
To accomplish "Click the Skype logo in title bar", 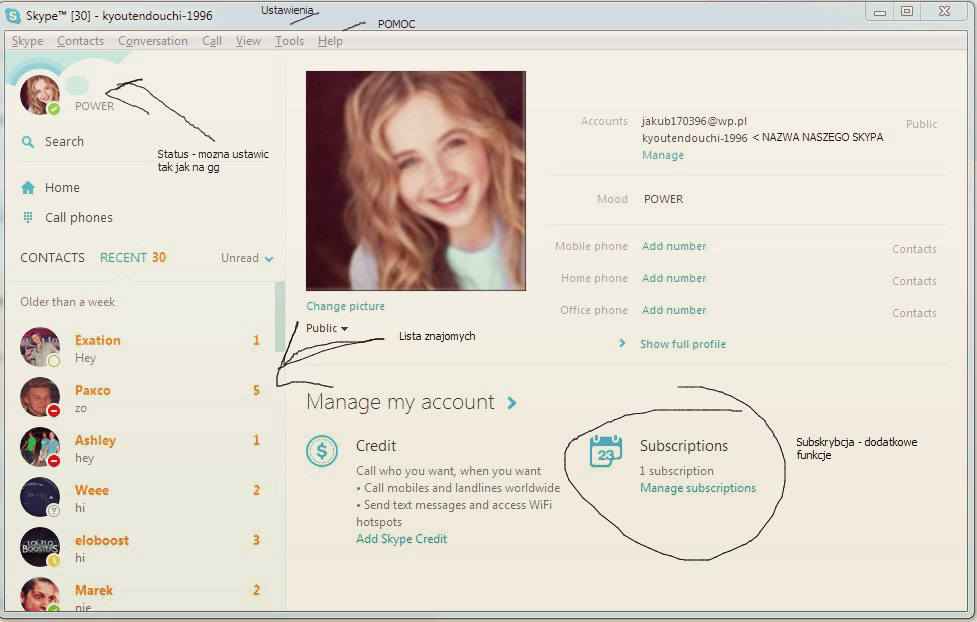I will (x=12, y=16).
